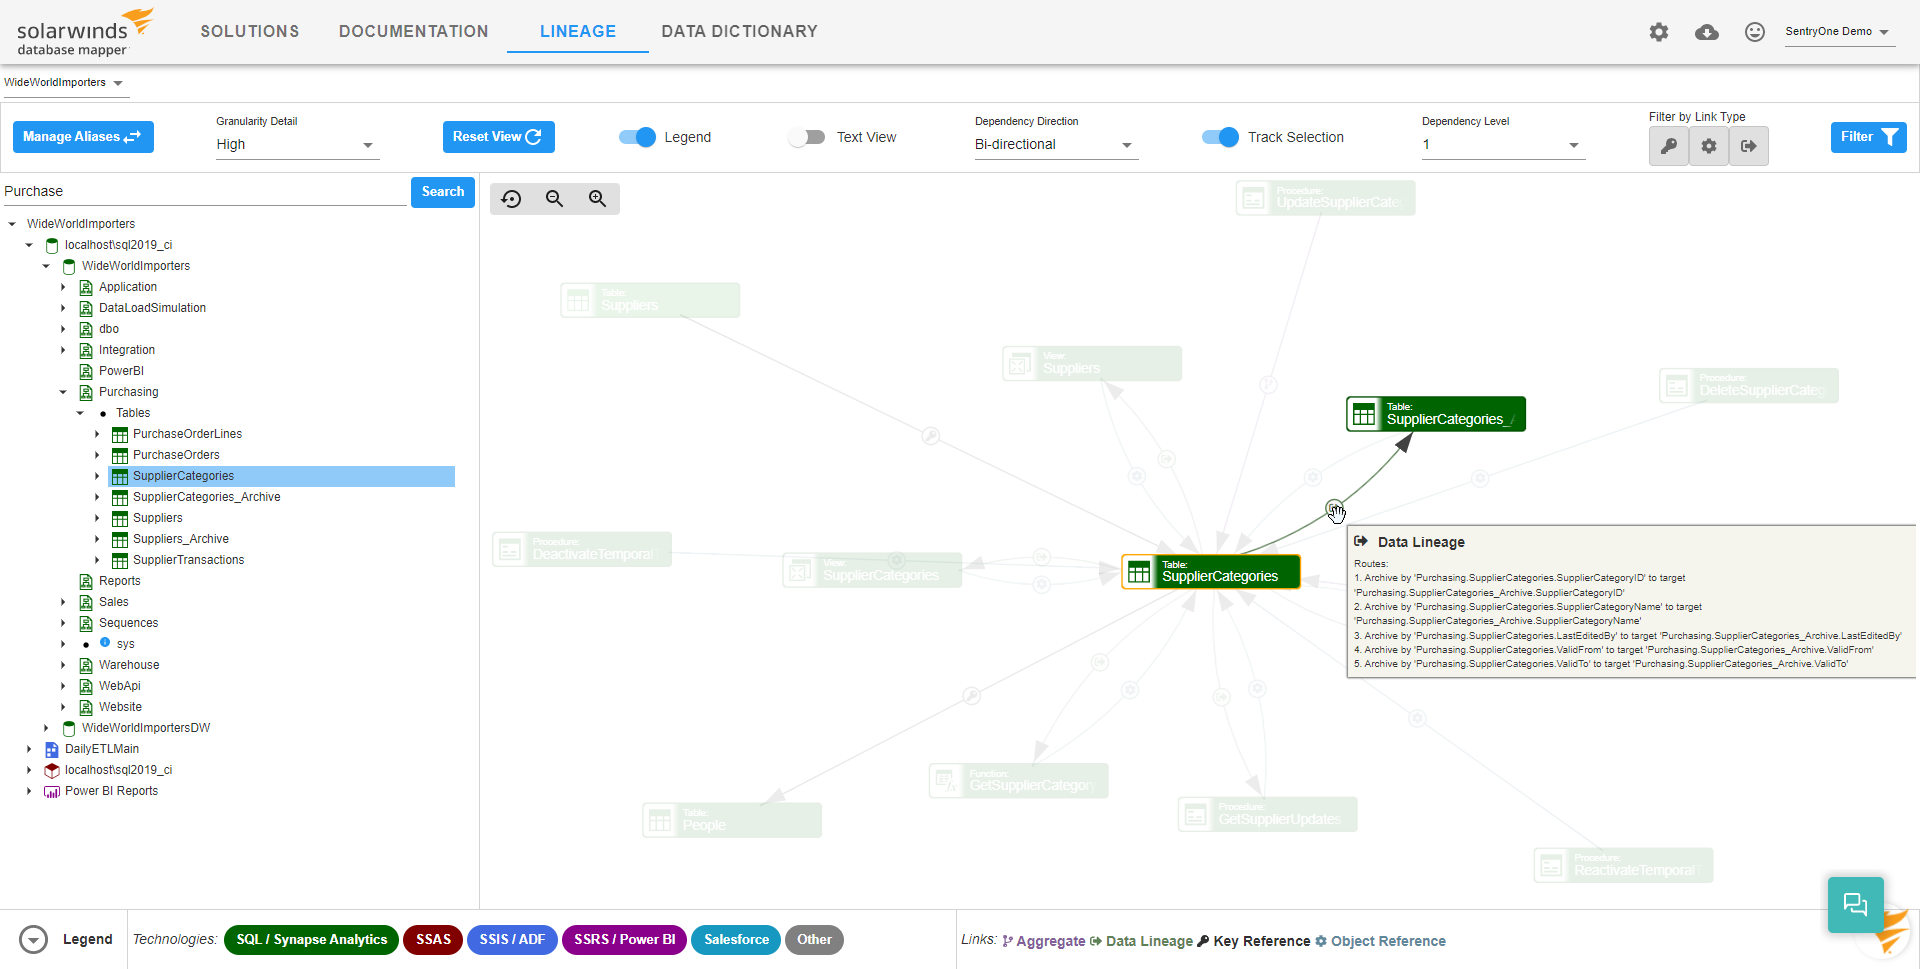Open the SentryOne Demo account menu
Image resolution: width=1920 pixels, height=969 pixels.
pos(1839,32)
